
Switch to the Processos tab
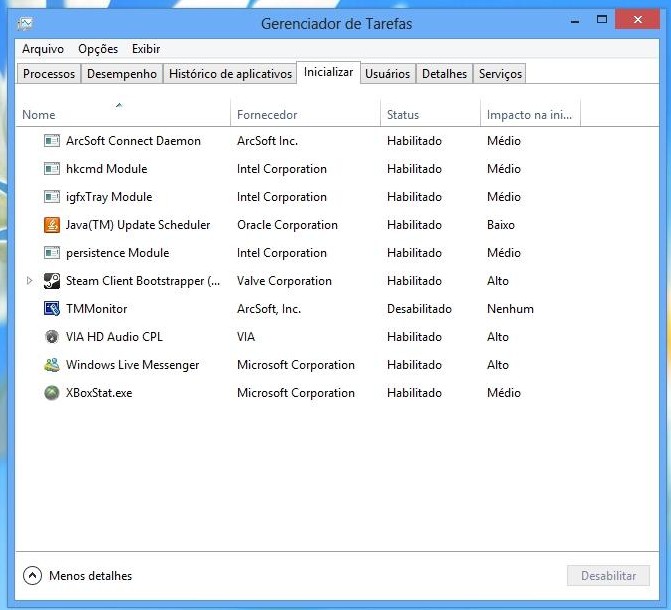point(49,74)
